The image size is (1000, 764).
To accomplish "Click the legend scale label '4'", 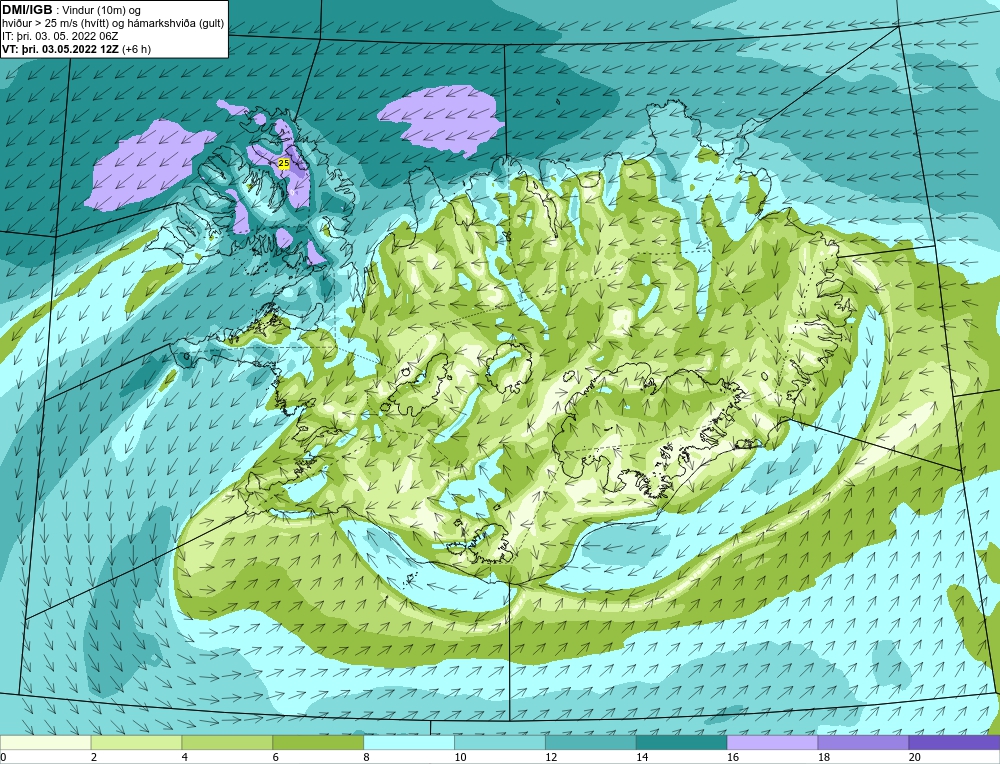I will click(184, 757).
